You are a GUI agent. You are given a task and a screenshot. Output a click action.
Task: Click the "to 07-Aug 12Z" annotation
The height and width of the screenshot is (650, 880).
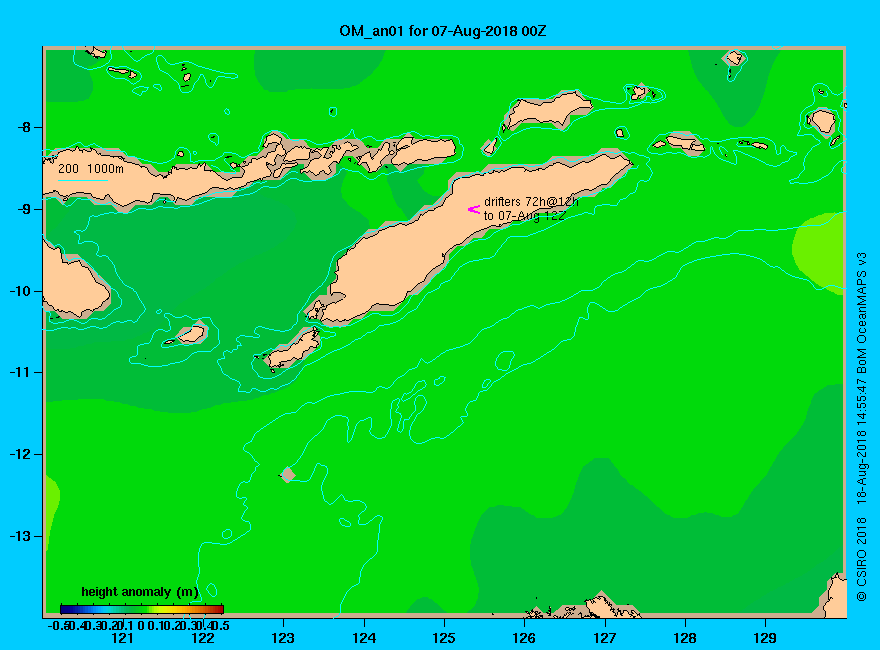tap(524, 216)
